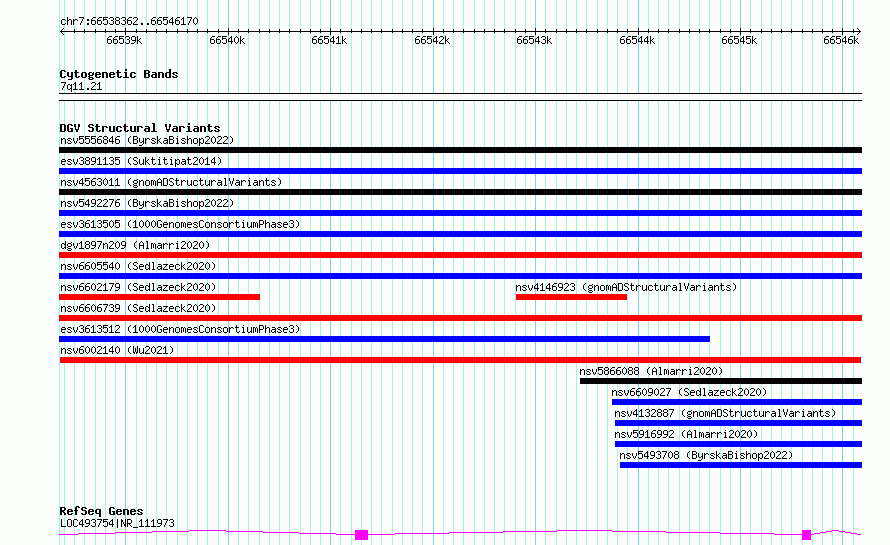This screenshot has height=545, width=890.
Task: Click the left arrow of the ruler
Action: [x=62, y=32]
